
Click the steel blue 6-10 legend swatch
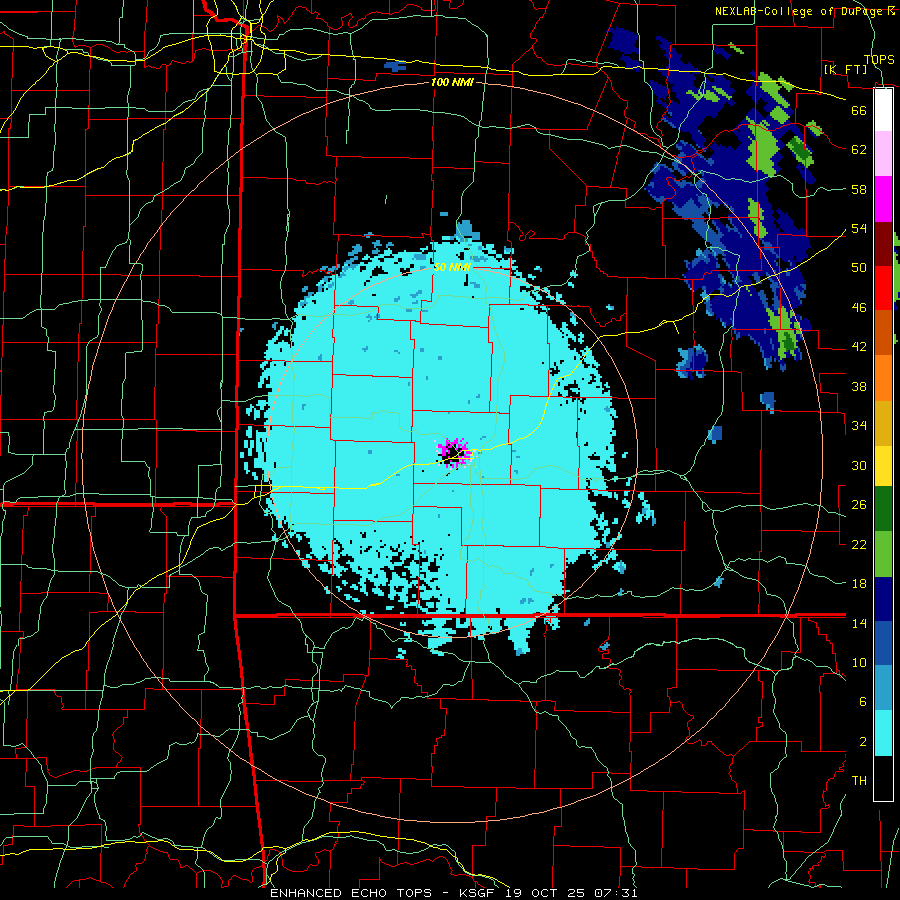883,688
